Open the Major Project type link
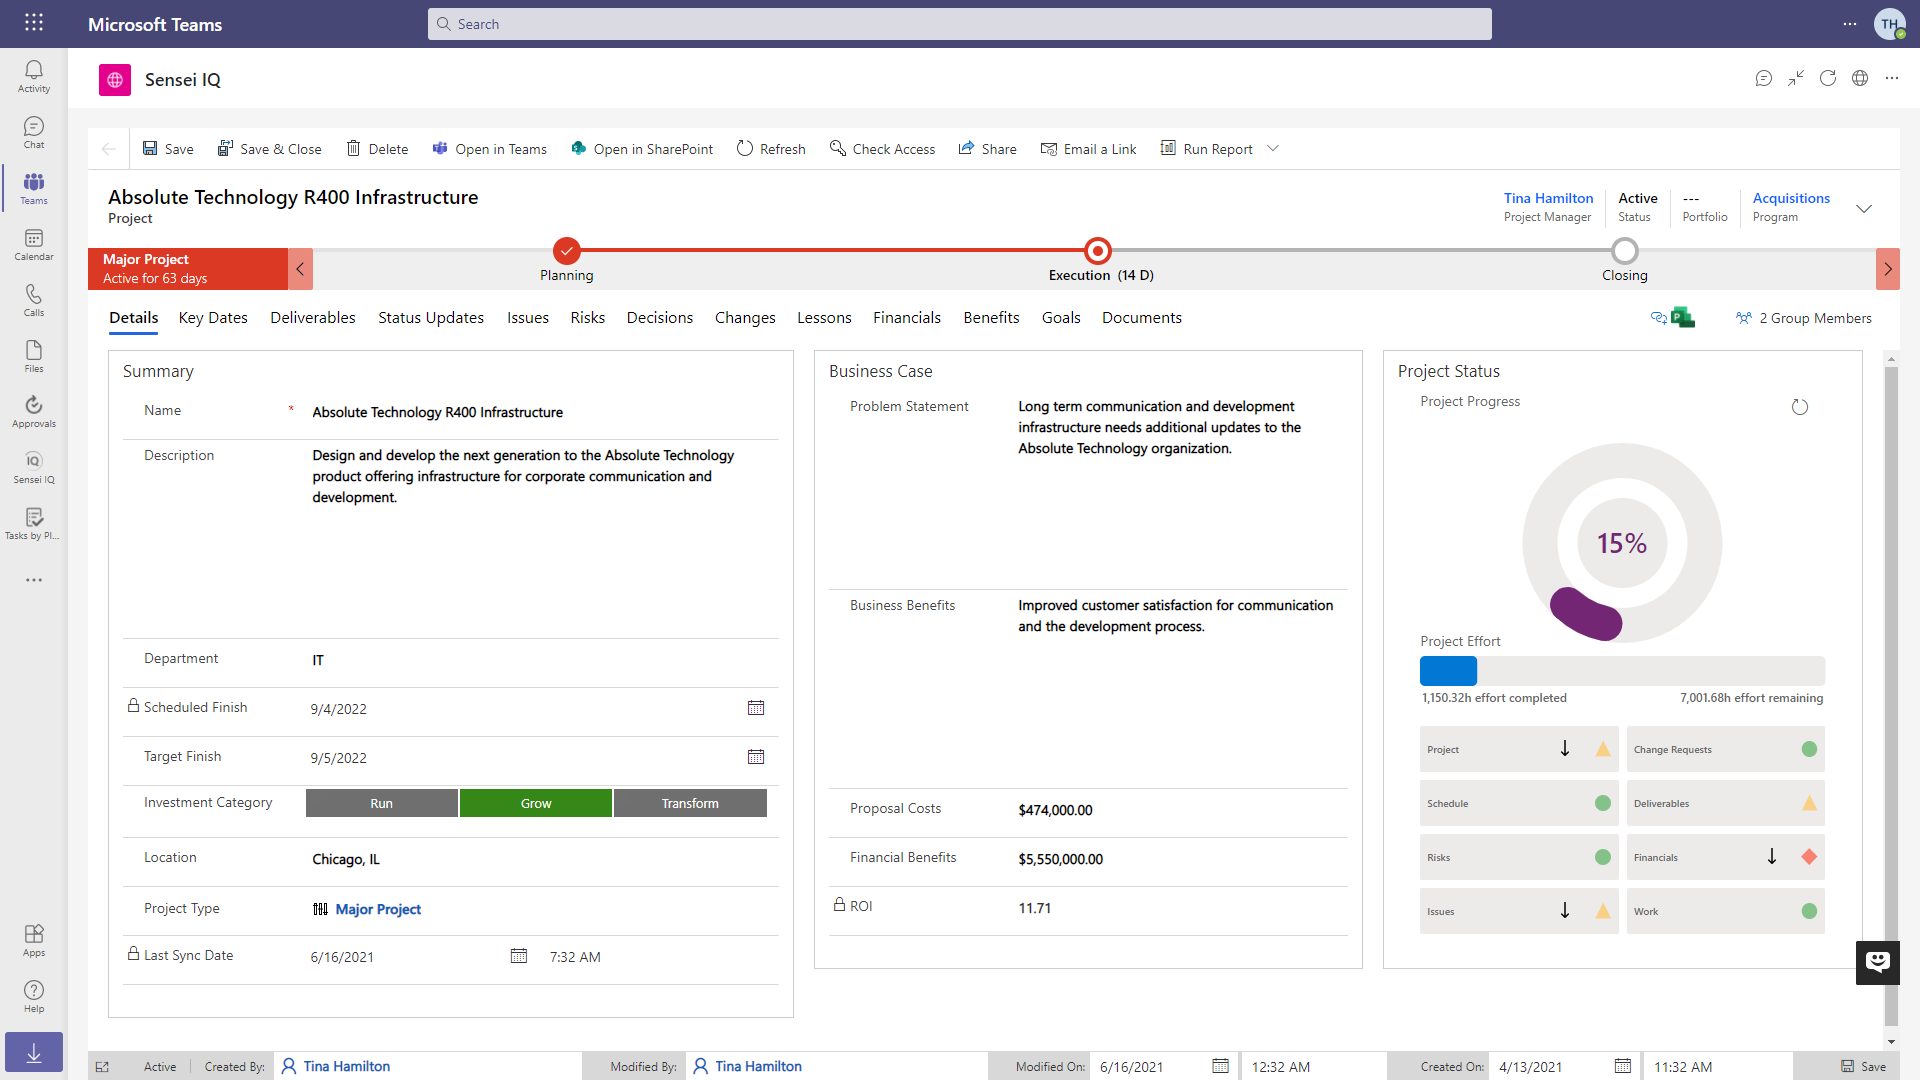The height and width of the screenshot is (1080, 1920). click(378, 909)
